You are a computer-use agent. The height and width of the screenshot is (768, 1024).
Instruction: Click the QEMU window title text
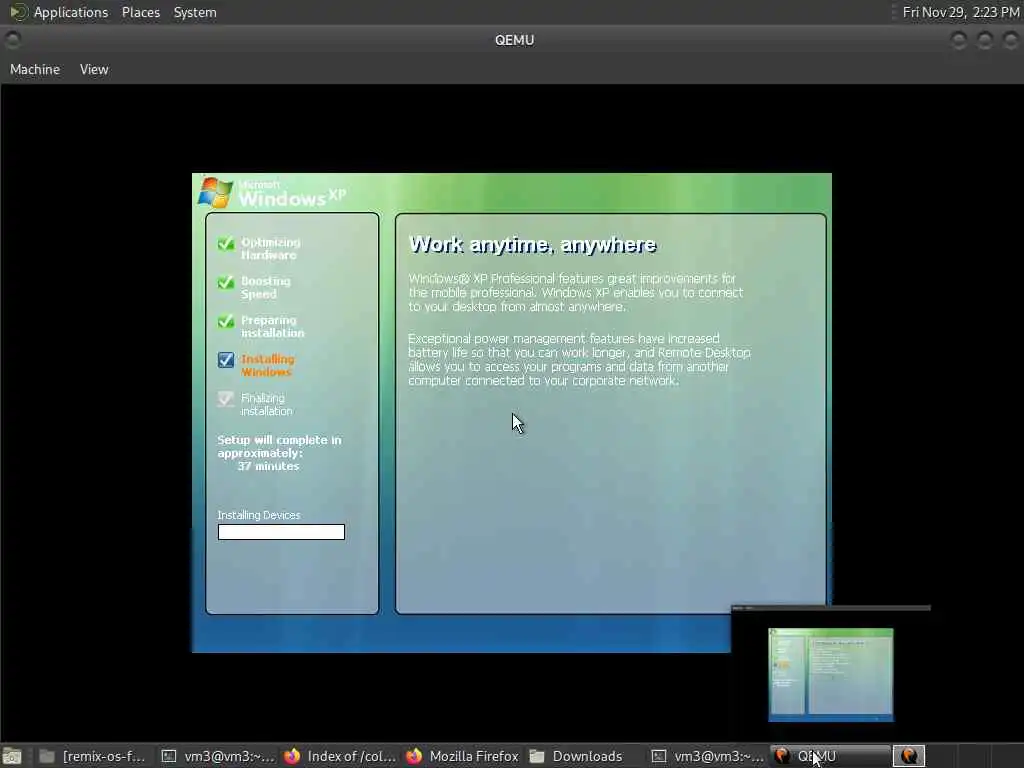(515, 40)
